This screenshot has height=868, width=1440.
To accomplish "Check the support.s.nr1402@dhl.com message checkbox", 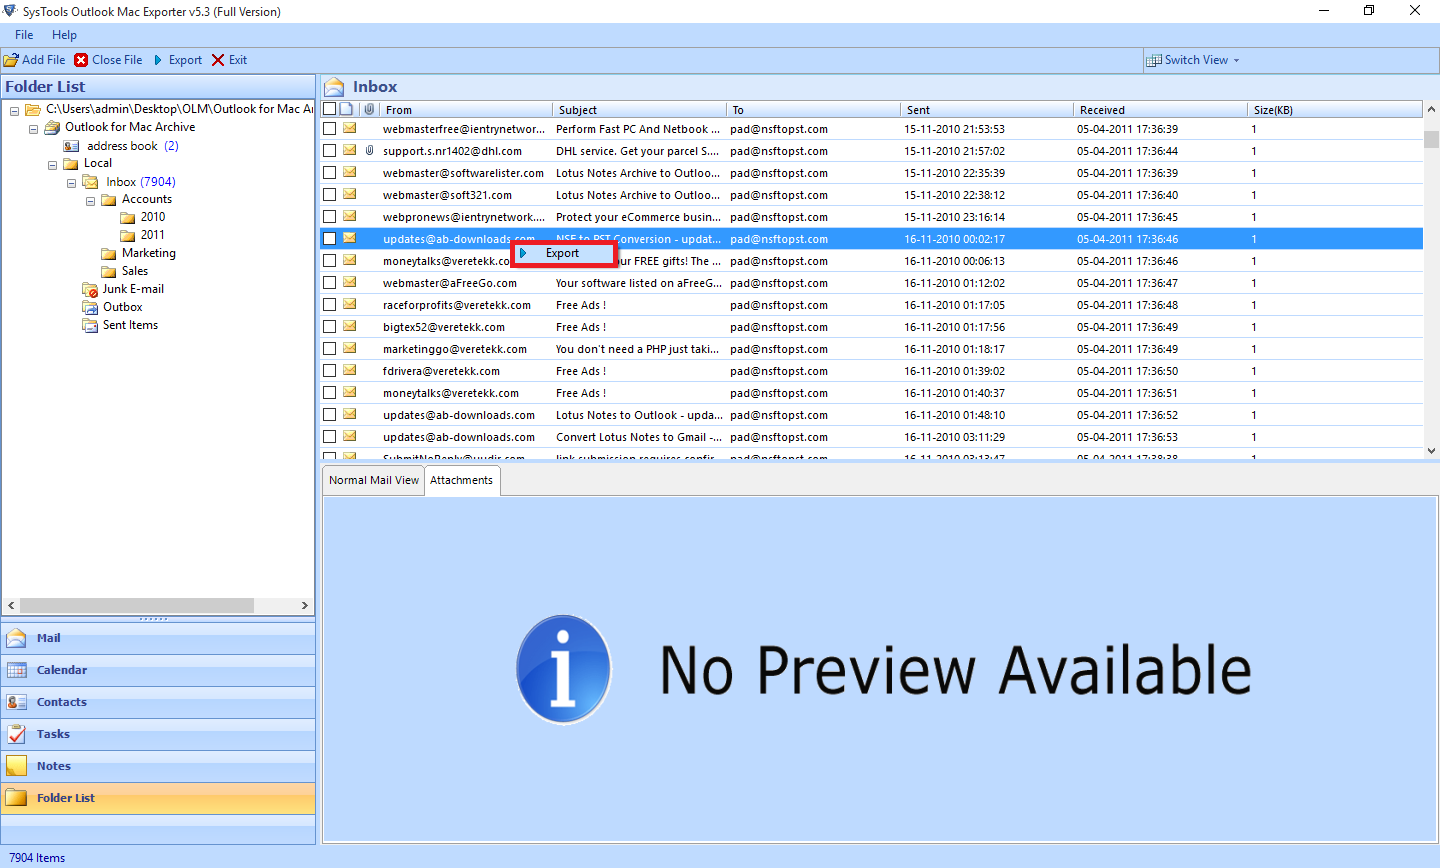I will 329,150.
